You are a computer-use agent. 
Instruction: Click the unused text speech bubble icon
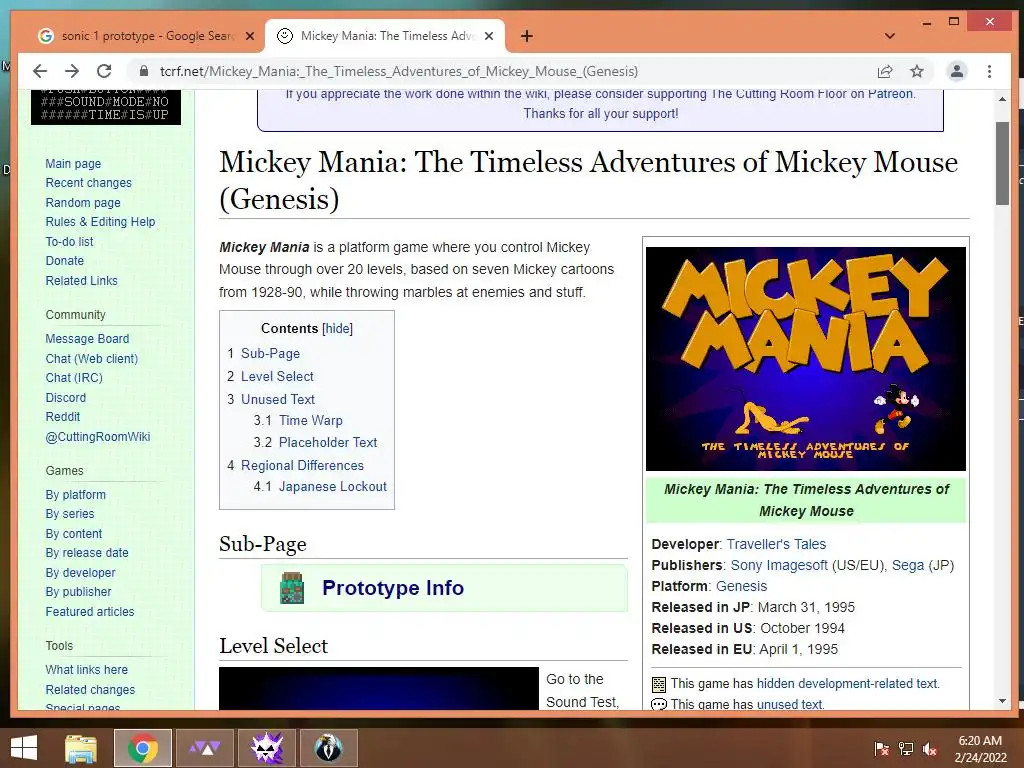(x=659, y=704)
